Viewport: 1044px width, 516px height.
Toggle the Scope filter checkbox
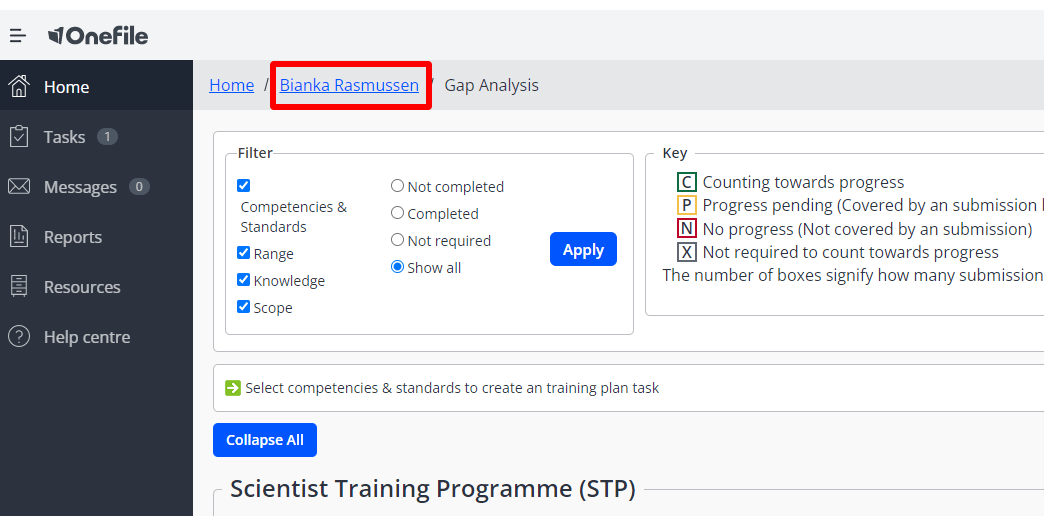(x=244, y=307)
